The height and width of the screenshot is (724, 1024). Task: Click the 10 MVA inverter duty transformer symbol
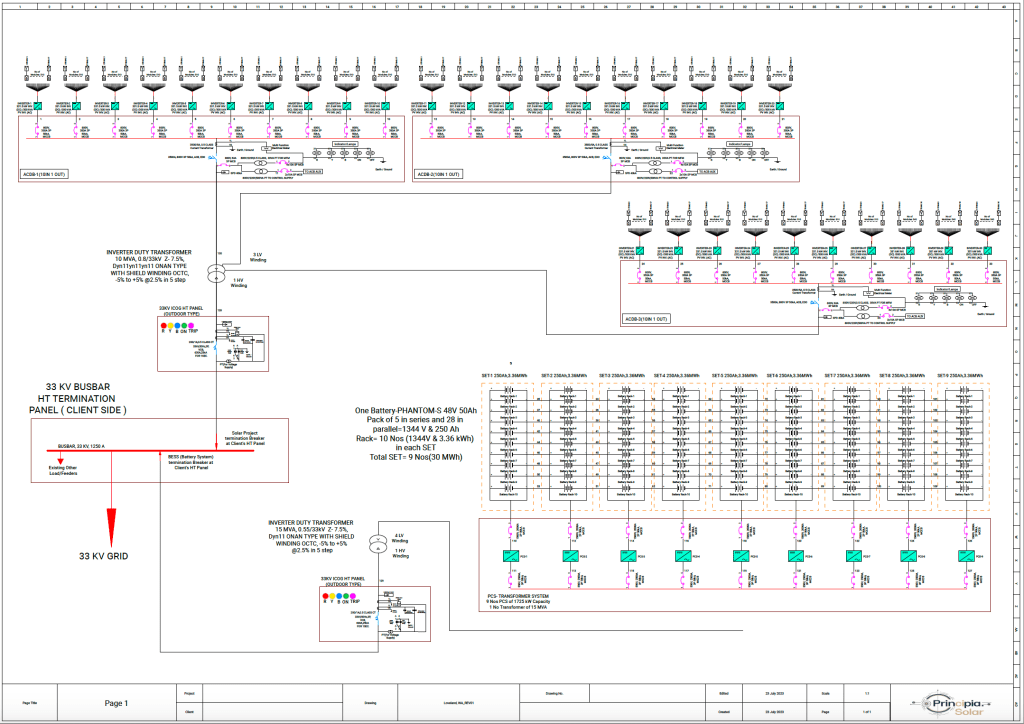click(214, 273)
